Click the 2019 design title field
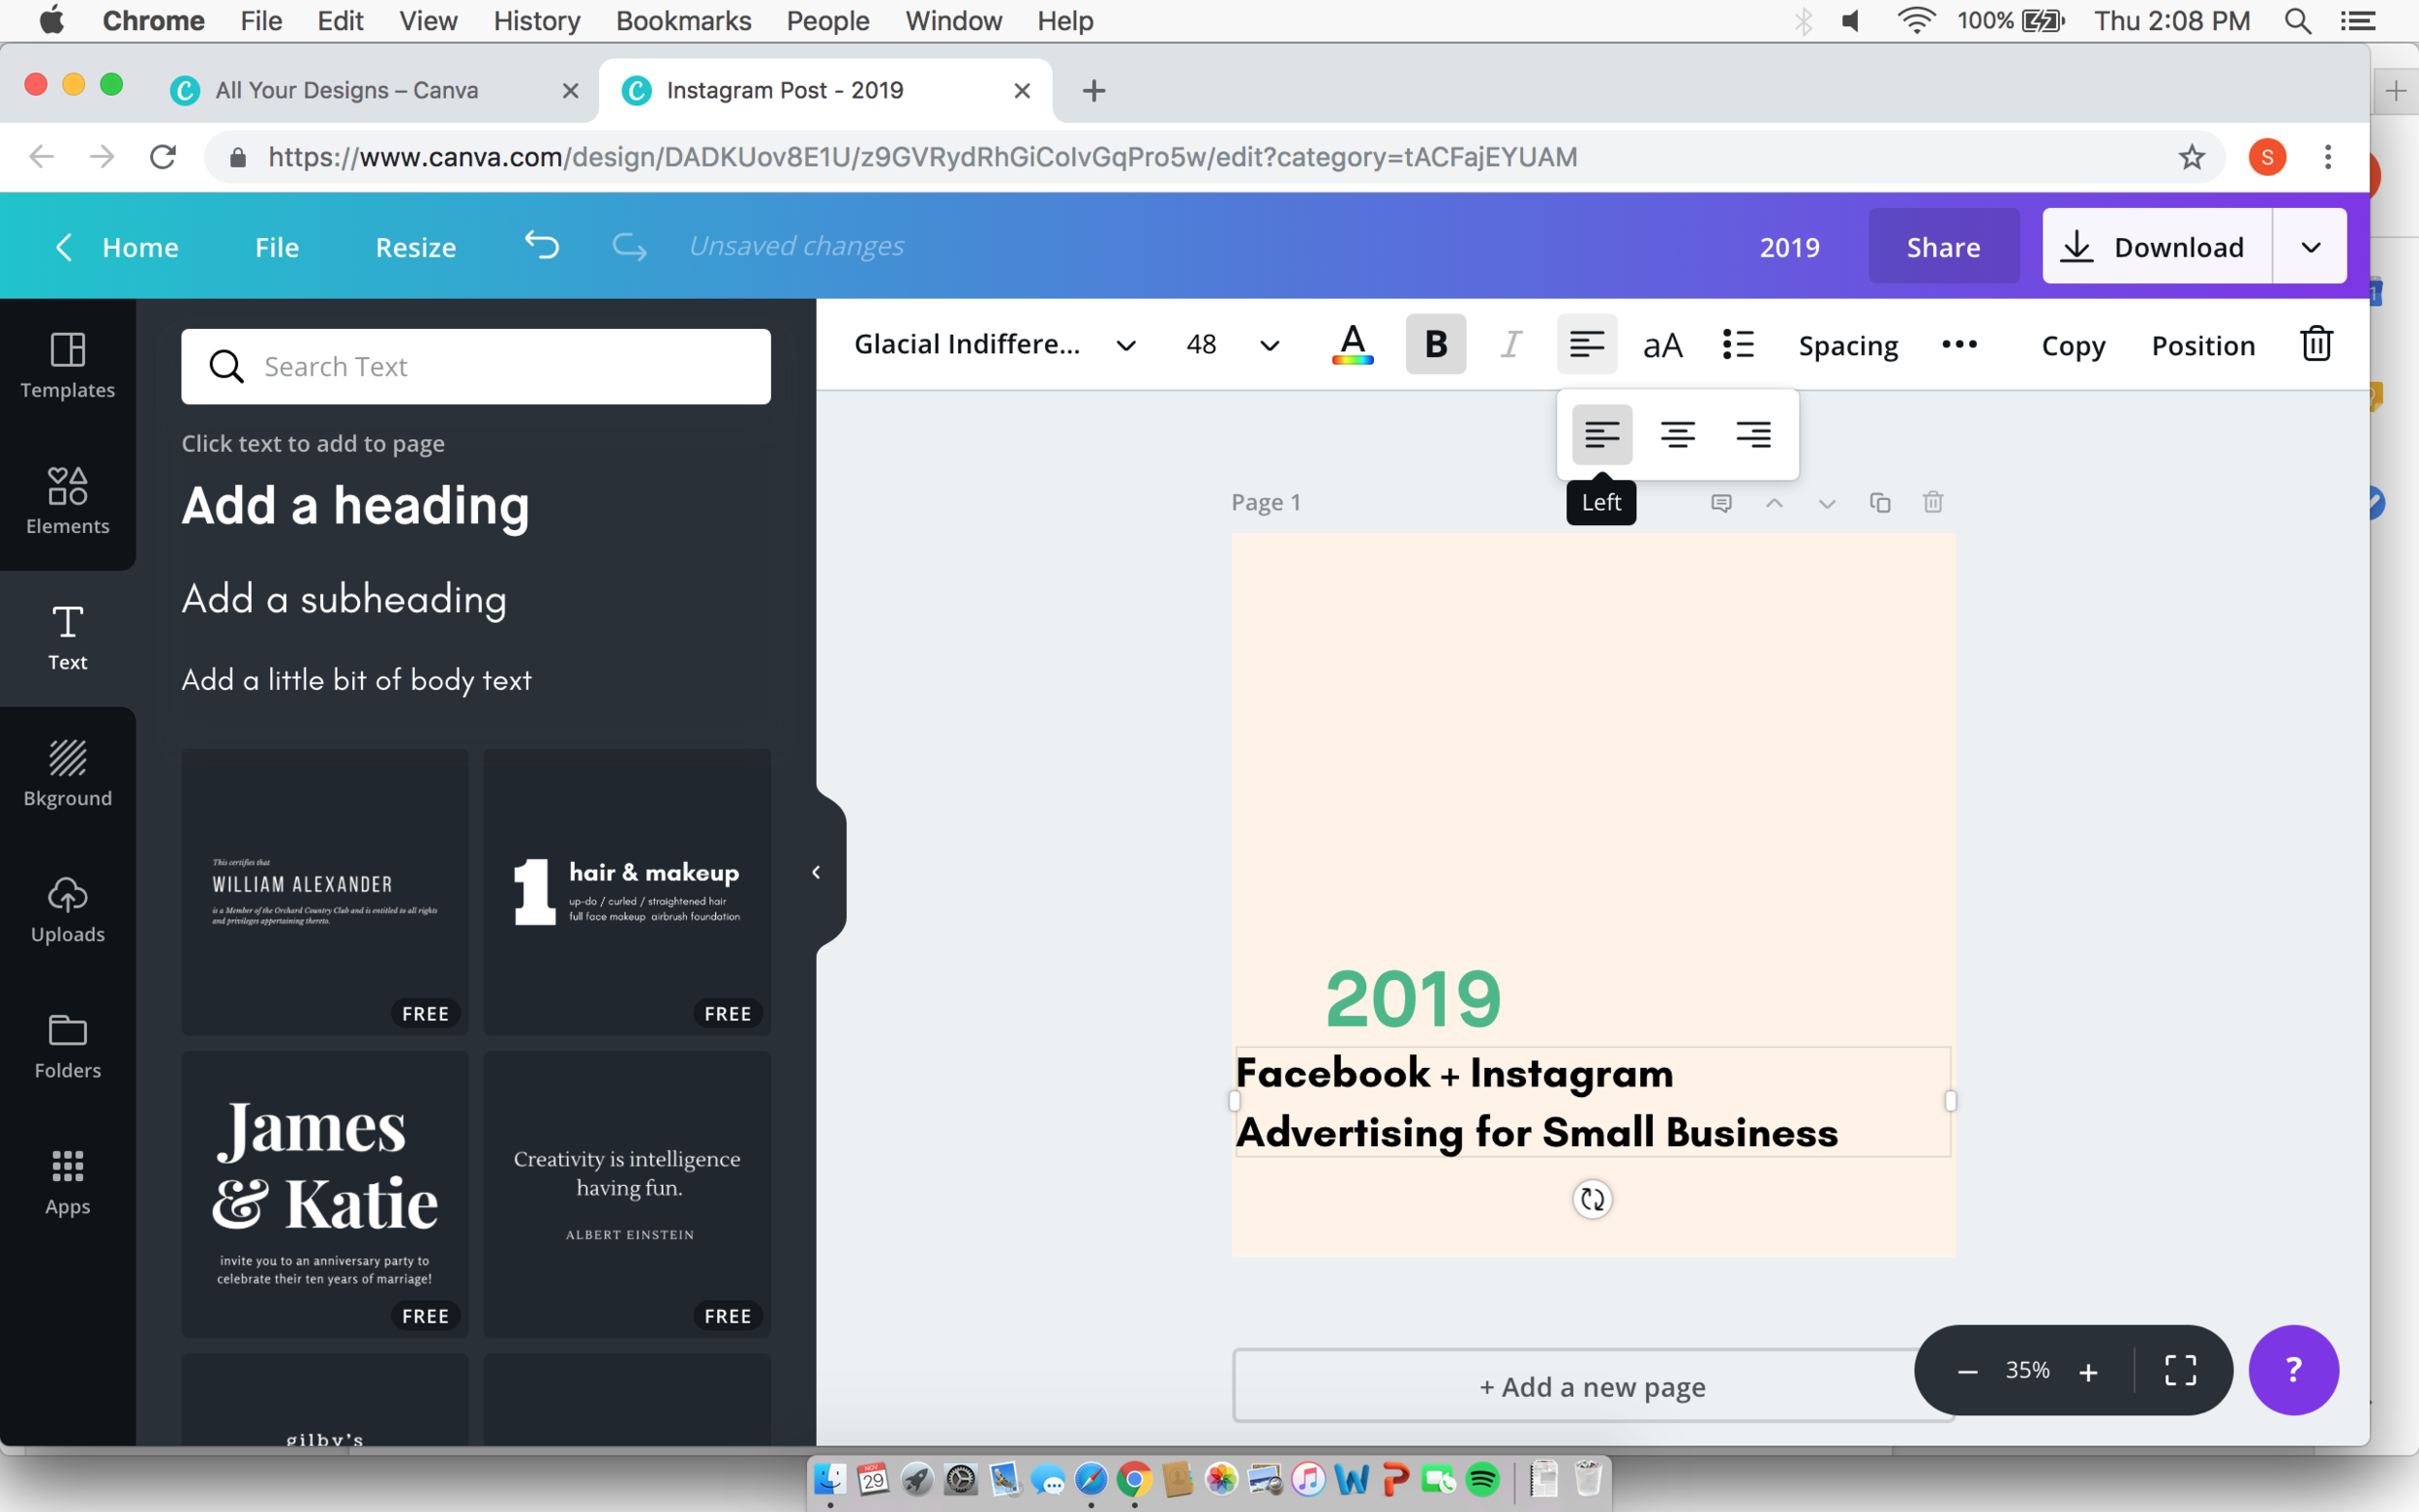2419x1512 pixels. [x=1789, y=246]
